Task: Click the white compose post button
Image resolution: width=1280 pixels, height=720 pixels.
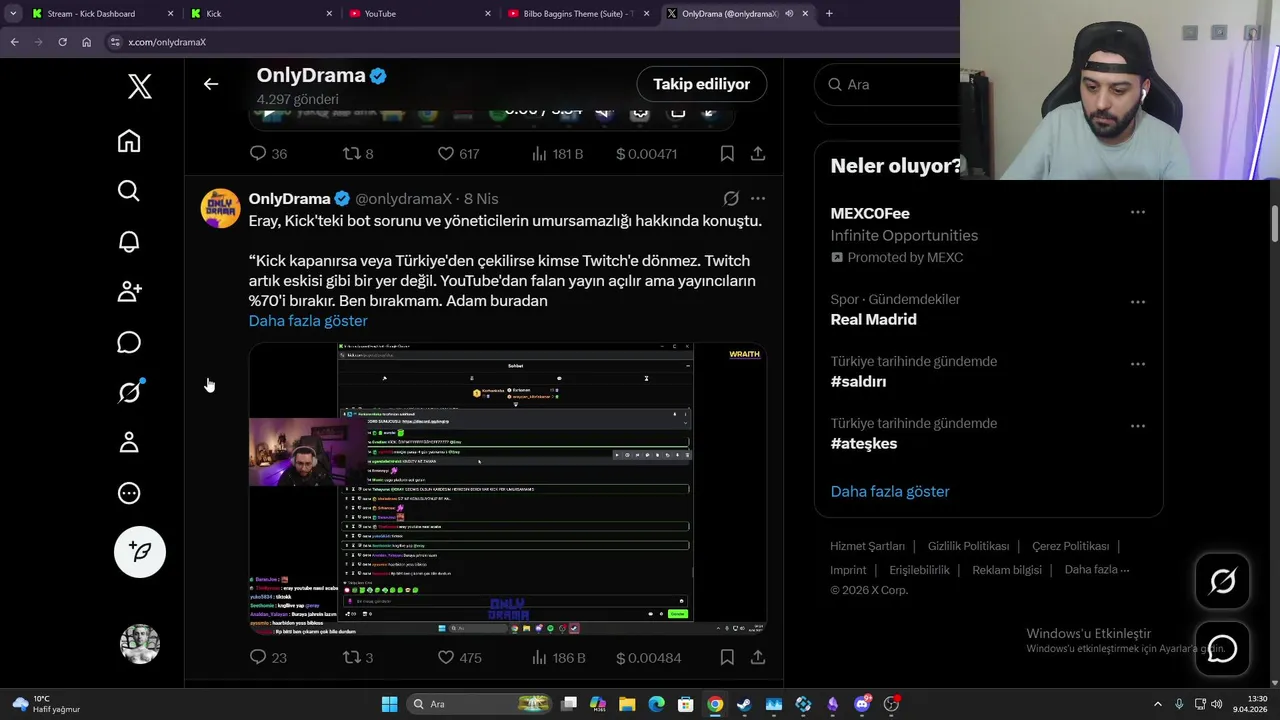Action: coord(140,552)
